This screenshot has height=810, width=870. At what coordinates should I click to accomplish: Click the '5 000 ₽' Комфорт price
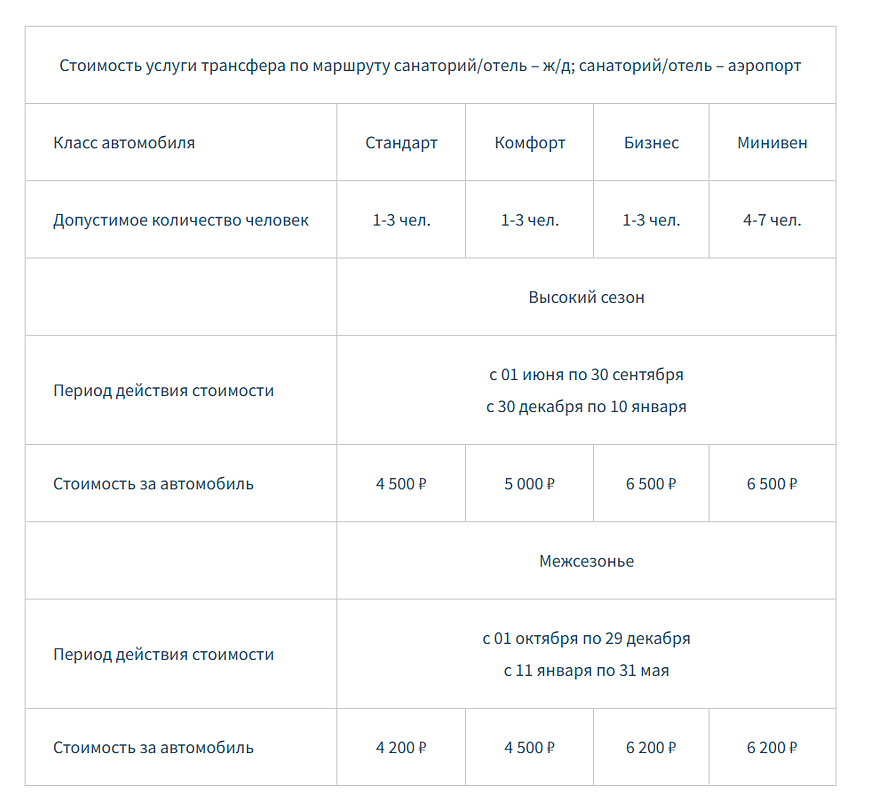tap(530, 484)
